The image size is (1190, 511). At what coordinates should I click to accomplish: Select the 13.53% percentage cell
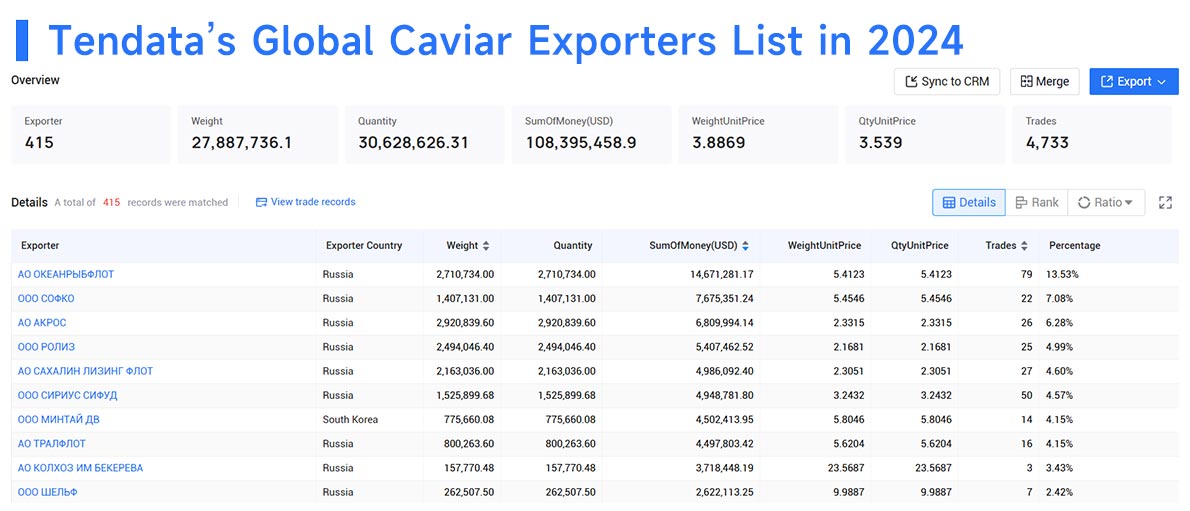click(1064, 274)
